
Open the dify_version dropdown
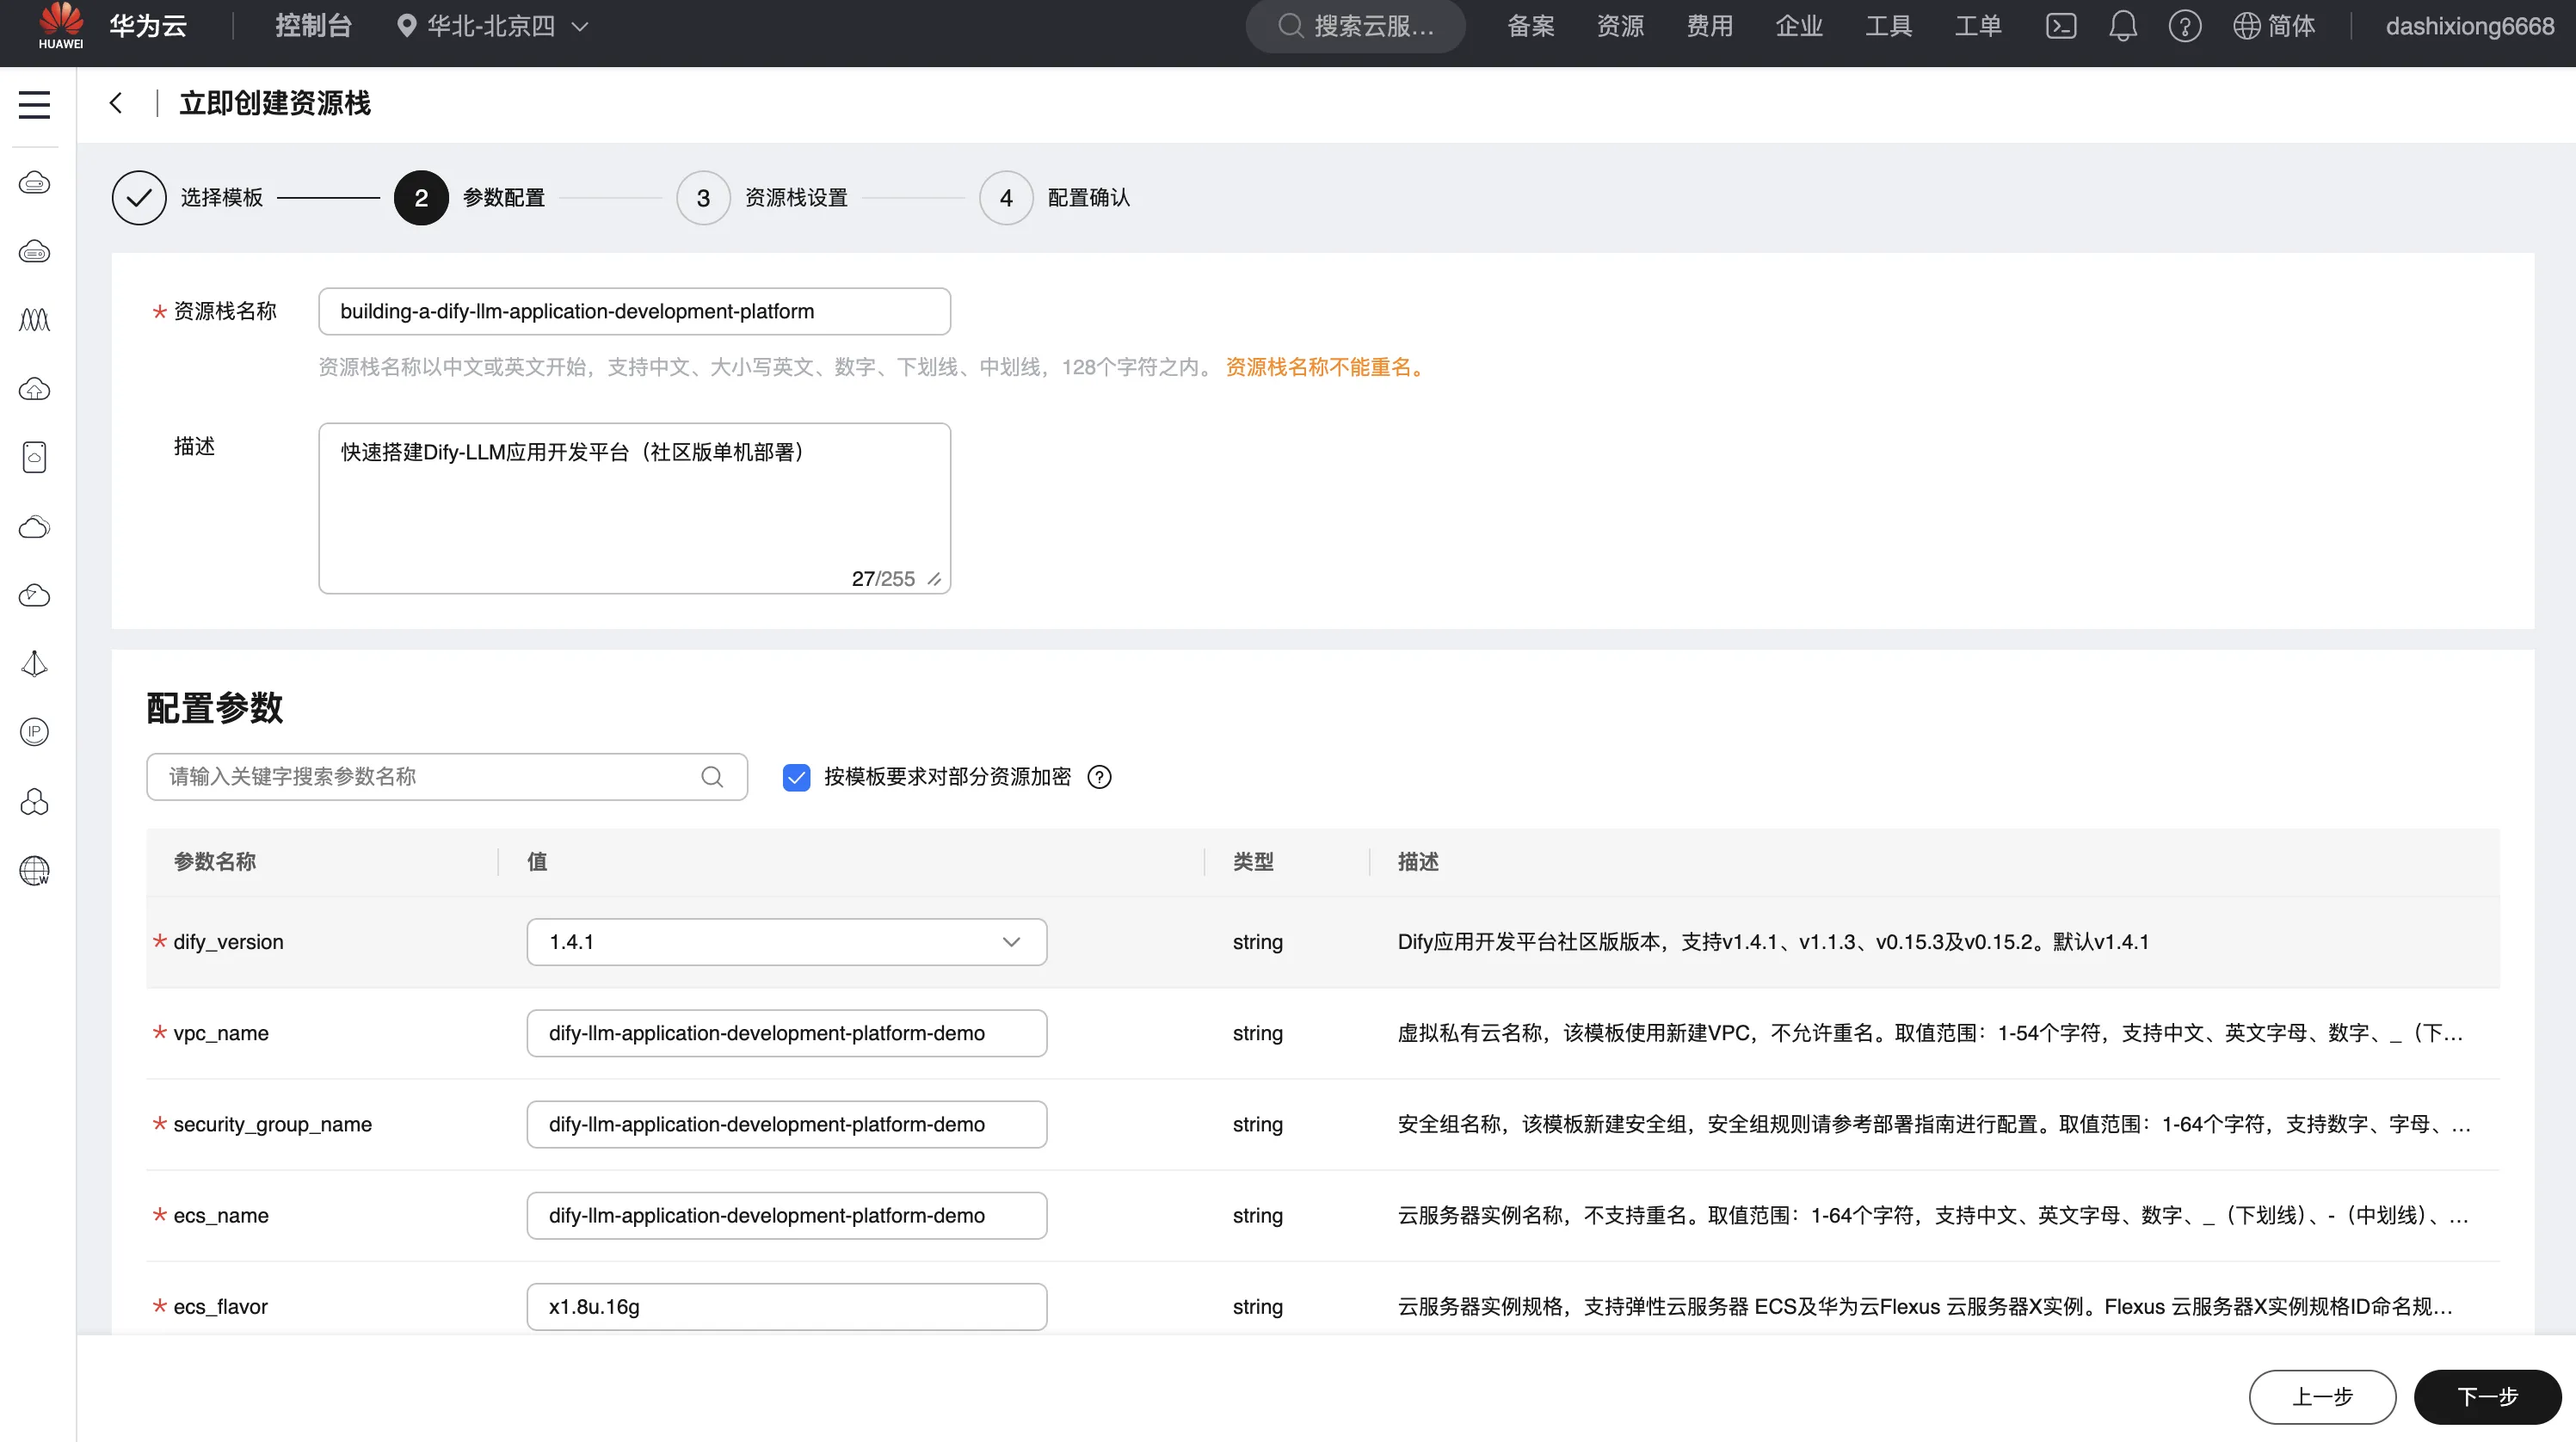[x=1011, y=942]
